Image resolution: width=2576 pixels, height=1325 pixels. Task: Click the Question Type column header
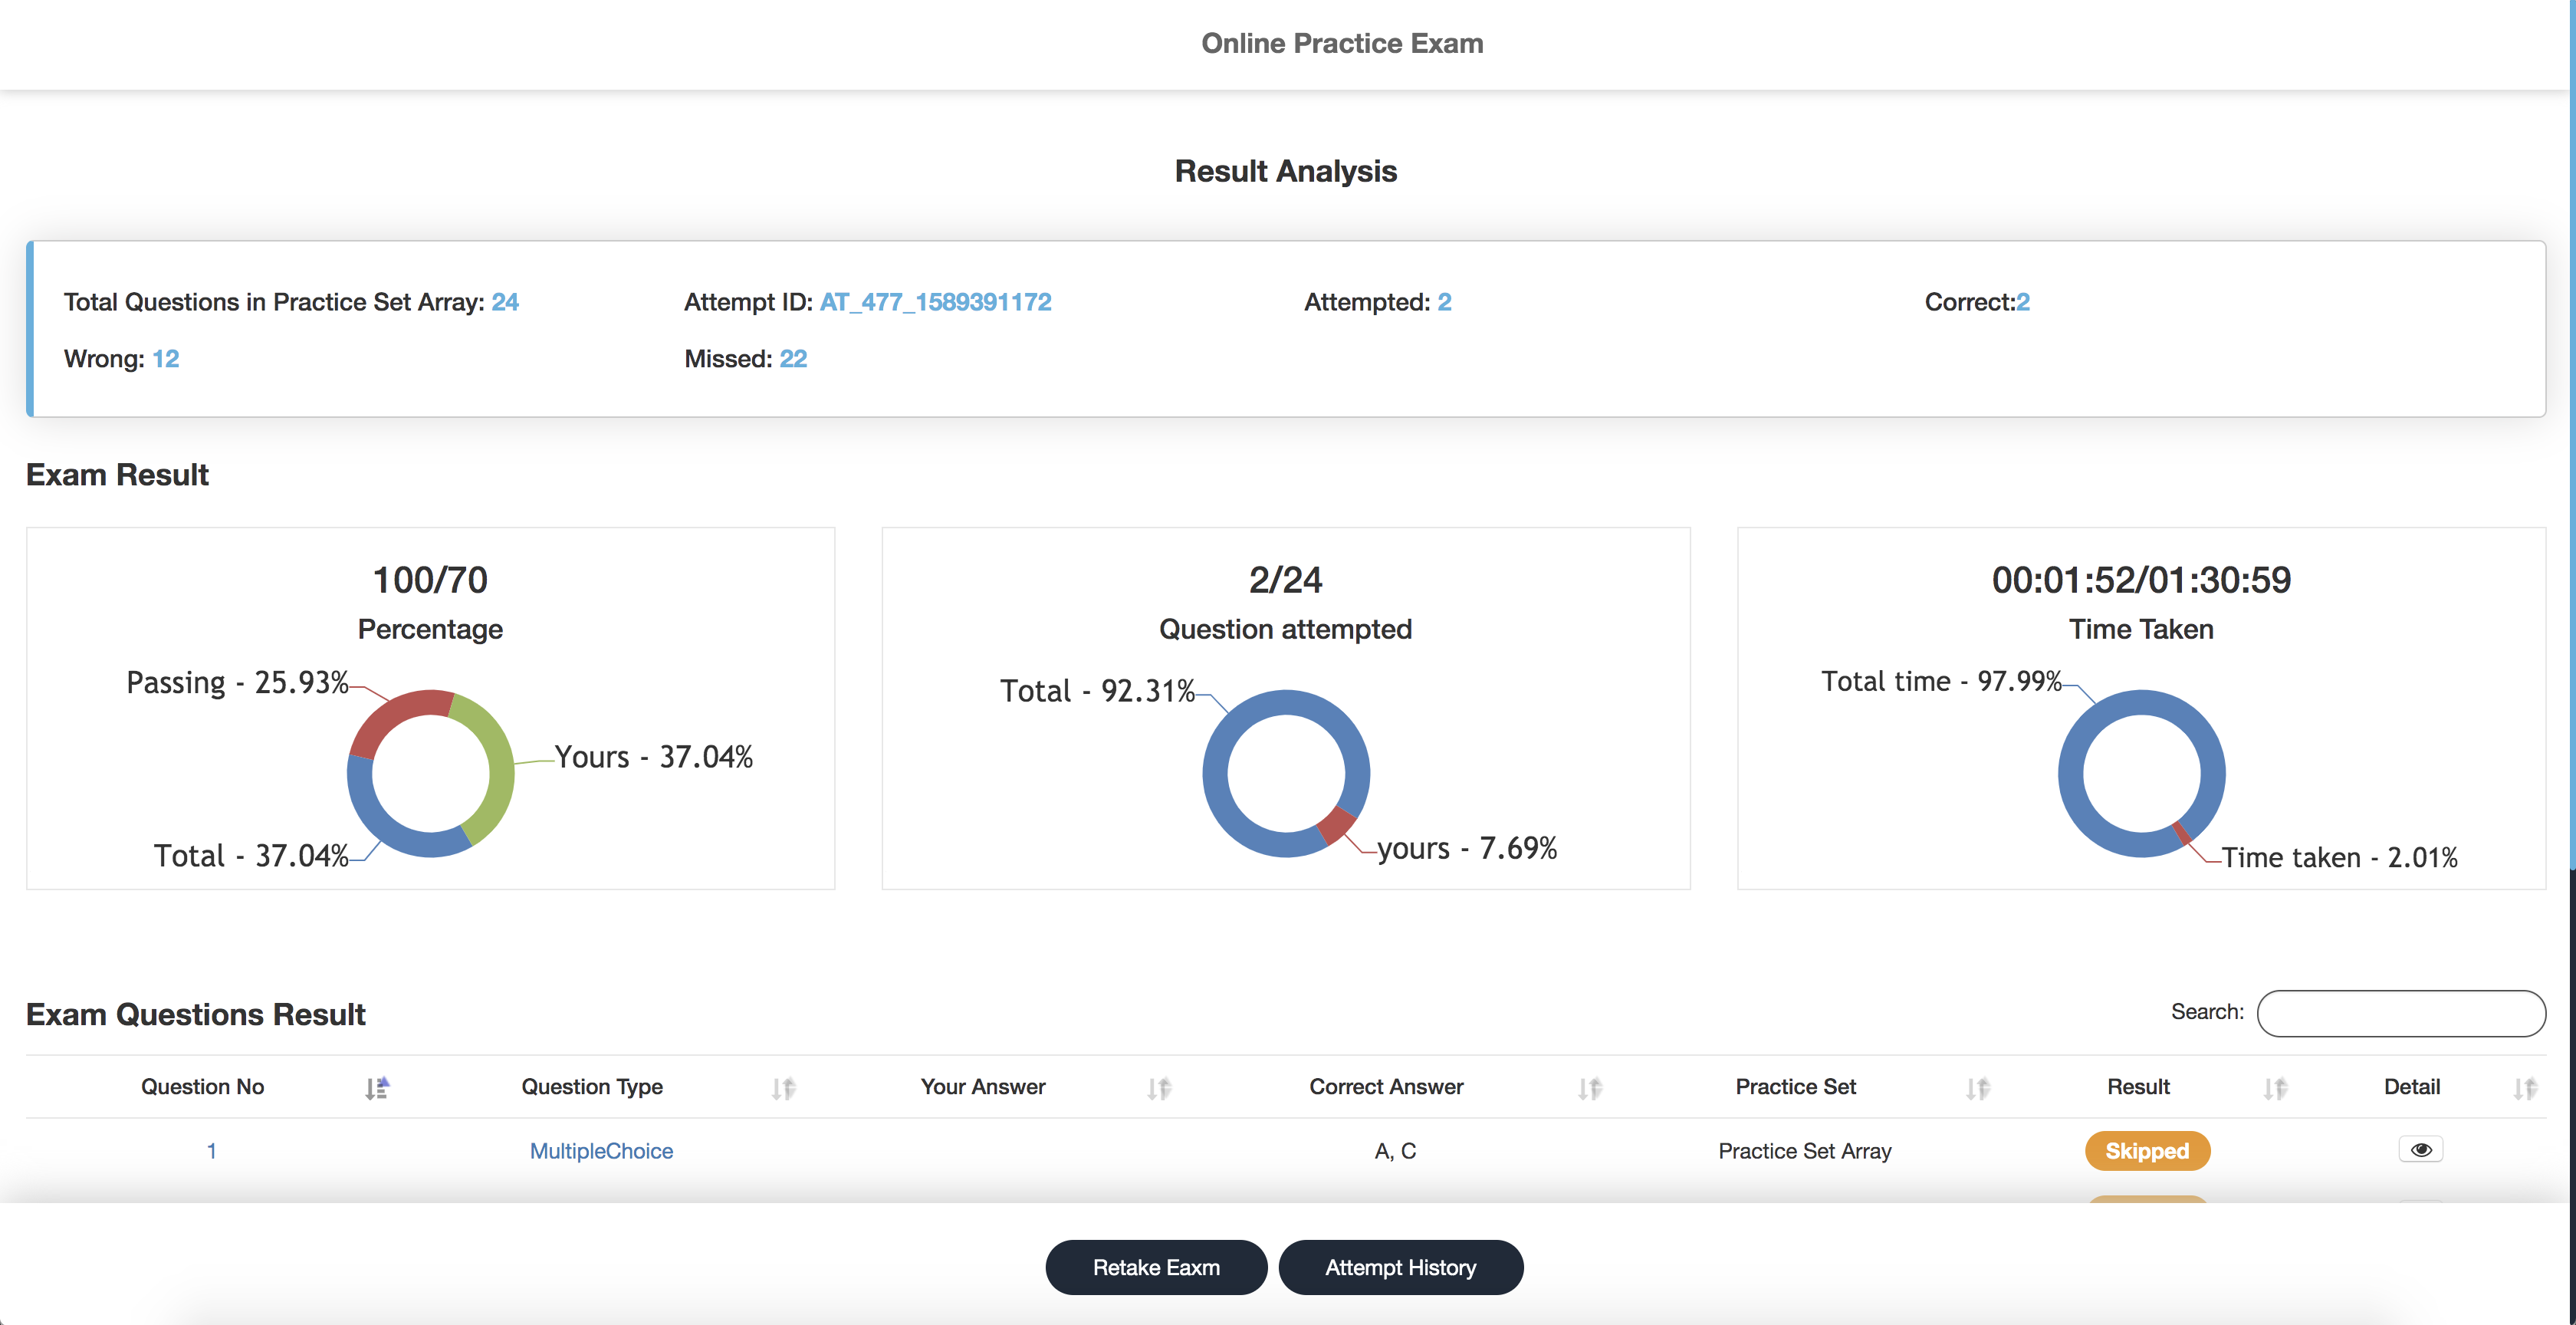(x=592, y=1087)
